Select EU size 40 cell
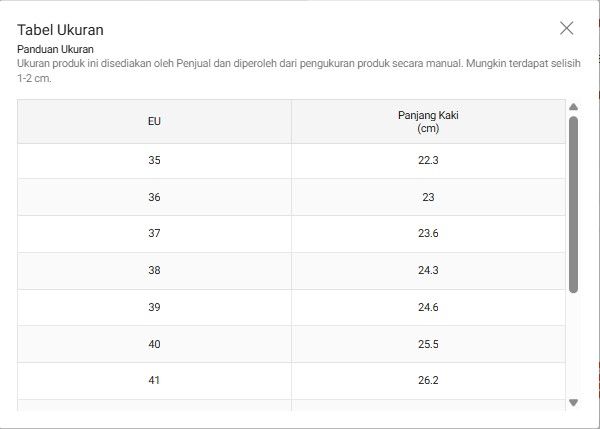 [x=154, y=344]
